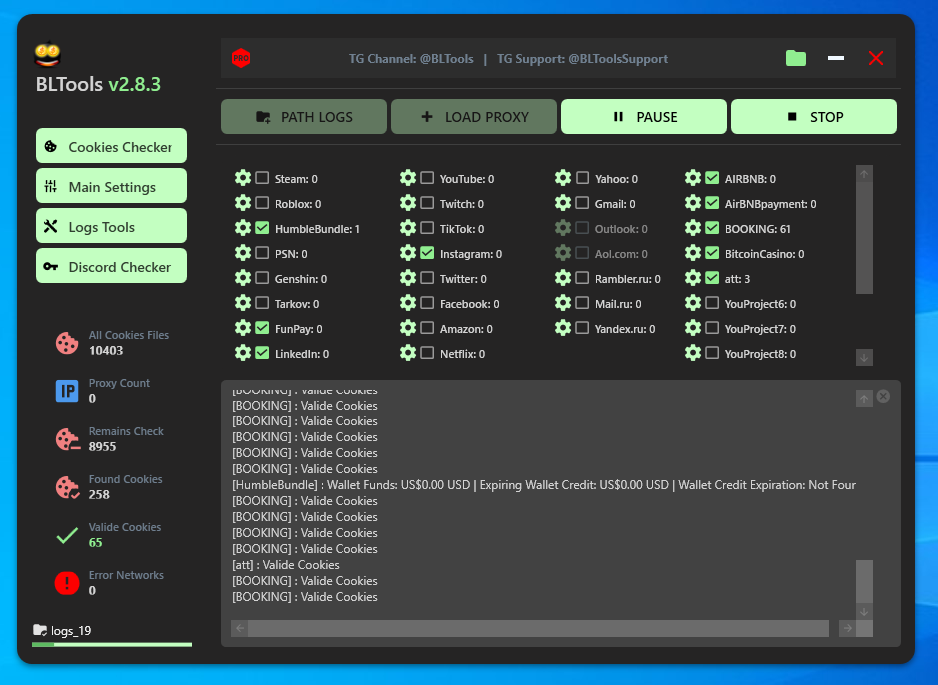Uncheck the BOOKING checkbox
The image size is (938, 685).
point(712,228)
